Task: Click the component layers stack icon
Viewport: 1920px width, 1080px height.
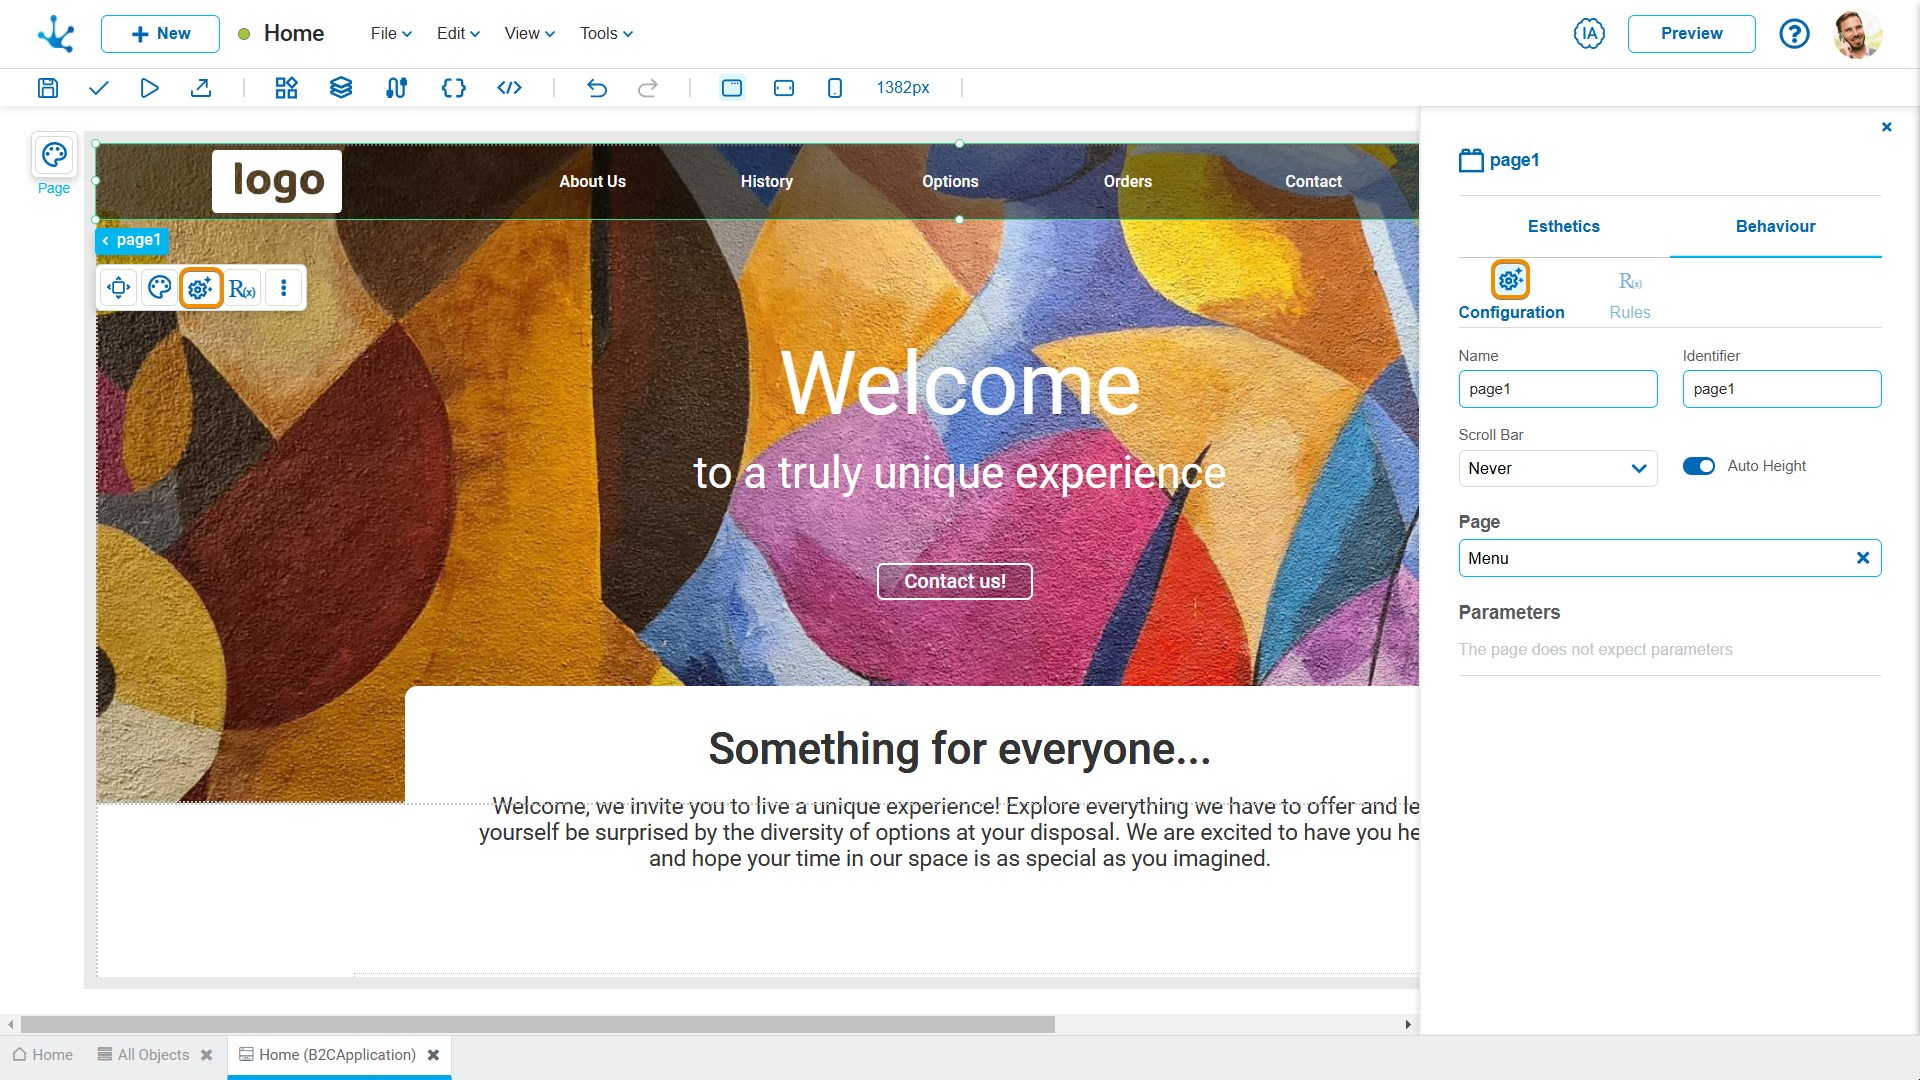Action: (340, 87)
